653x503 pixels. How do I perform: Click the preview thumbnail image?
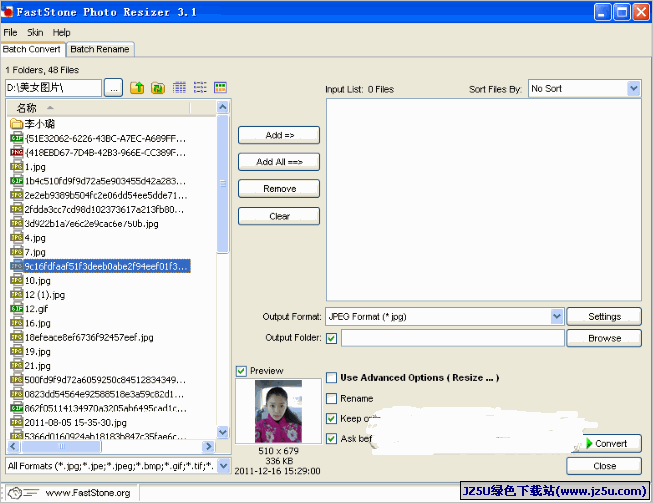[278, 411]
